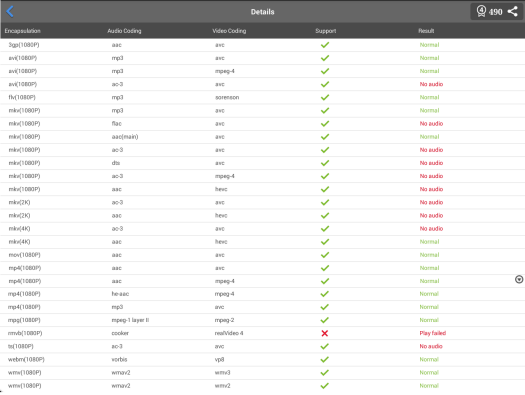Click Normal result in the mpg(1080P) row

(429, 320)
